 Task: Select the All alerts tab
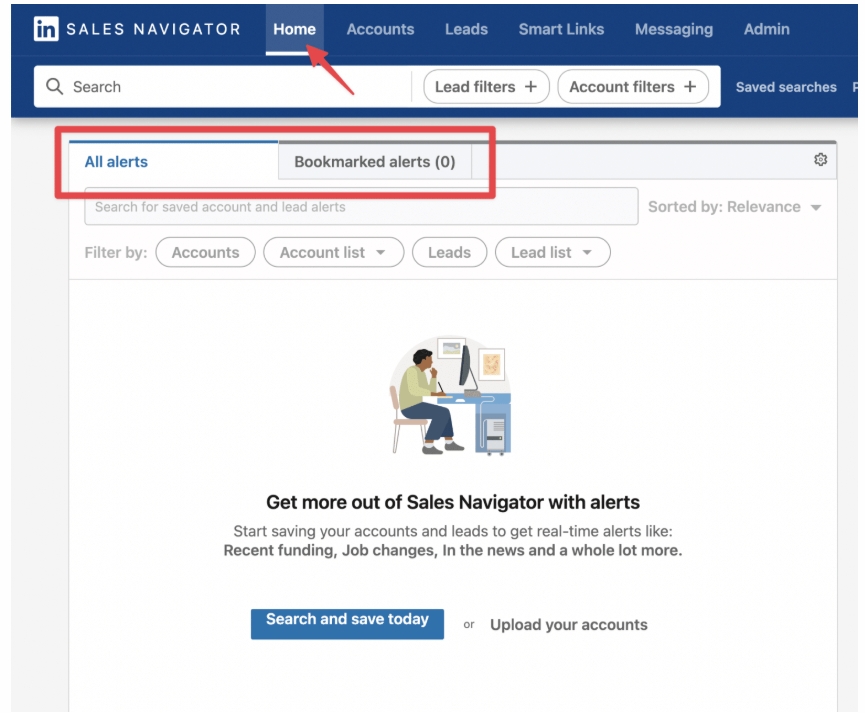pos(116,162)
